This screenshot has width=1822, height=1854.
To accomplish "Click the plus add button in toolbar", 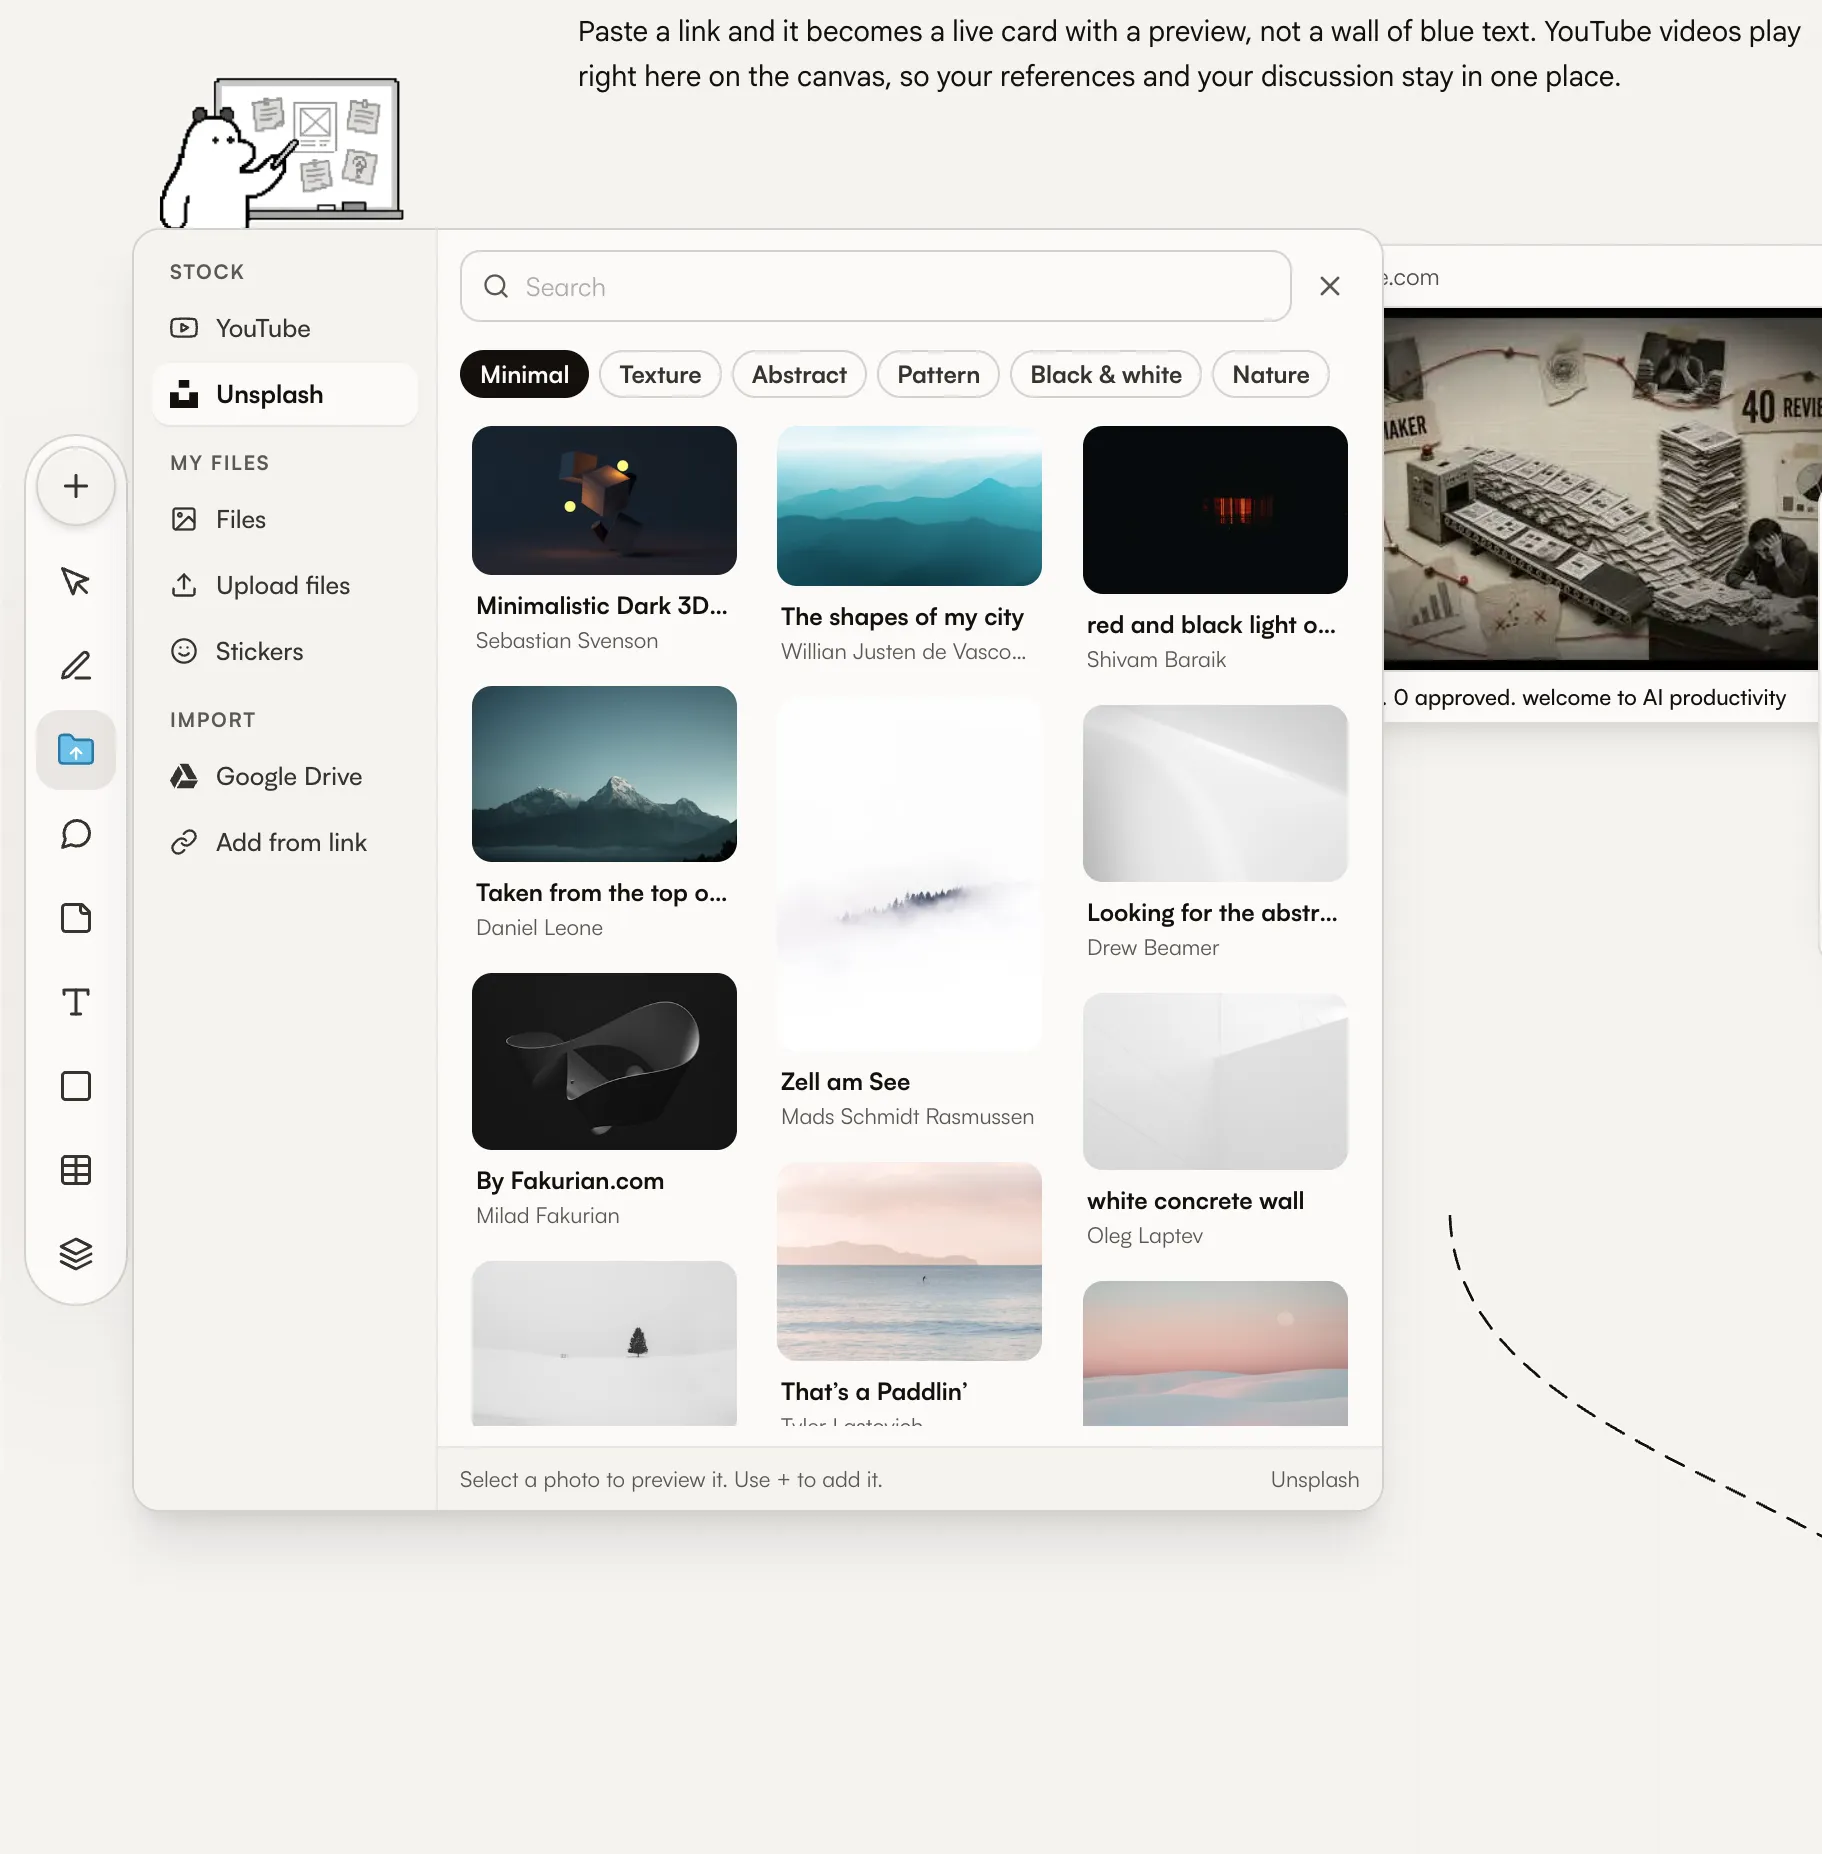I will click(76, 486).
